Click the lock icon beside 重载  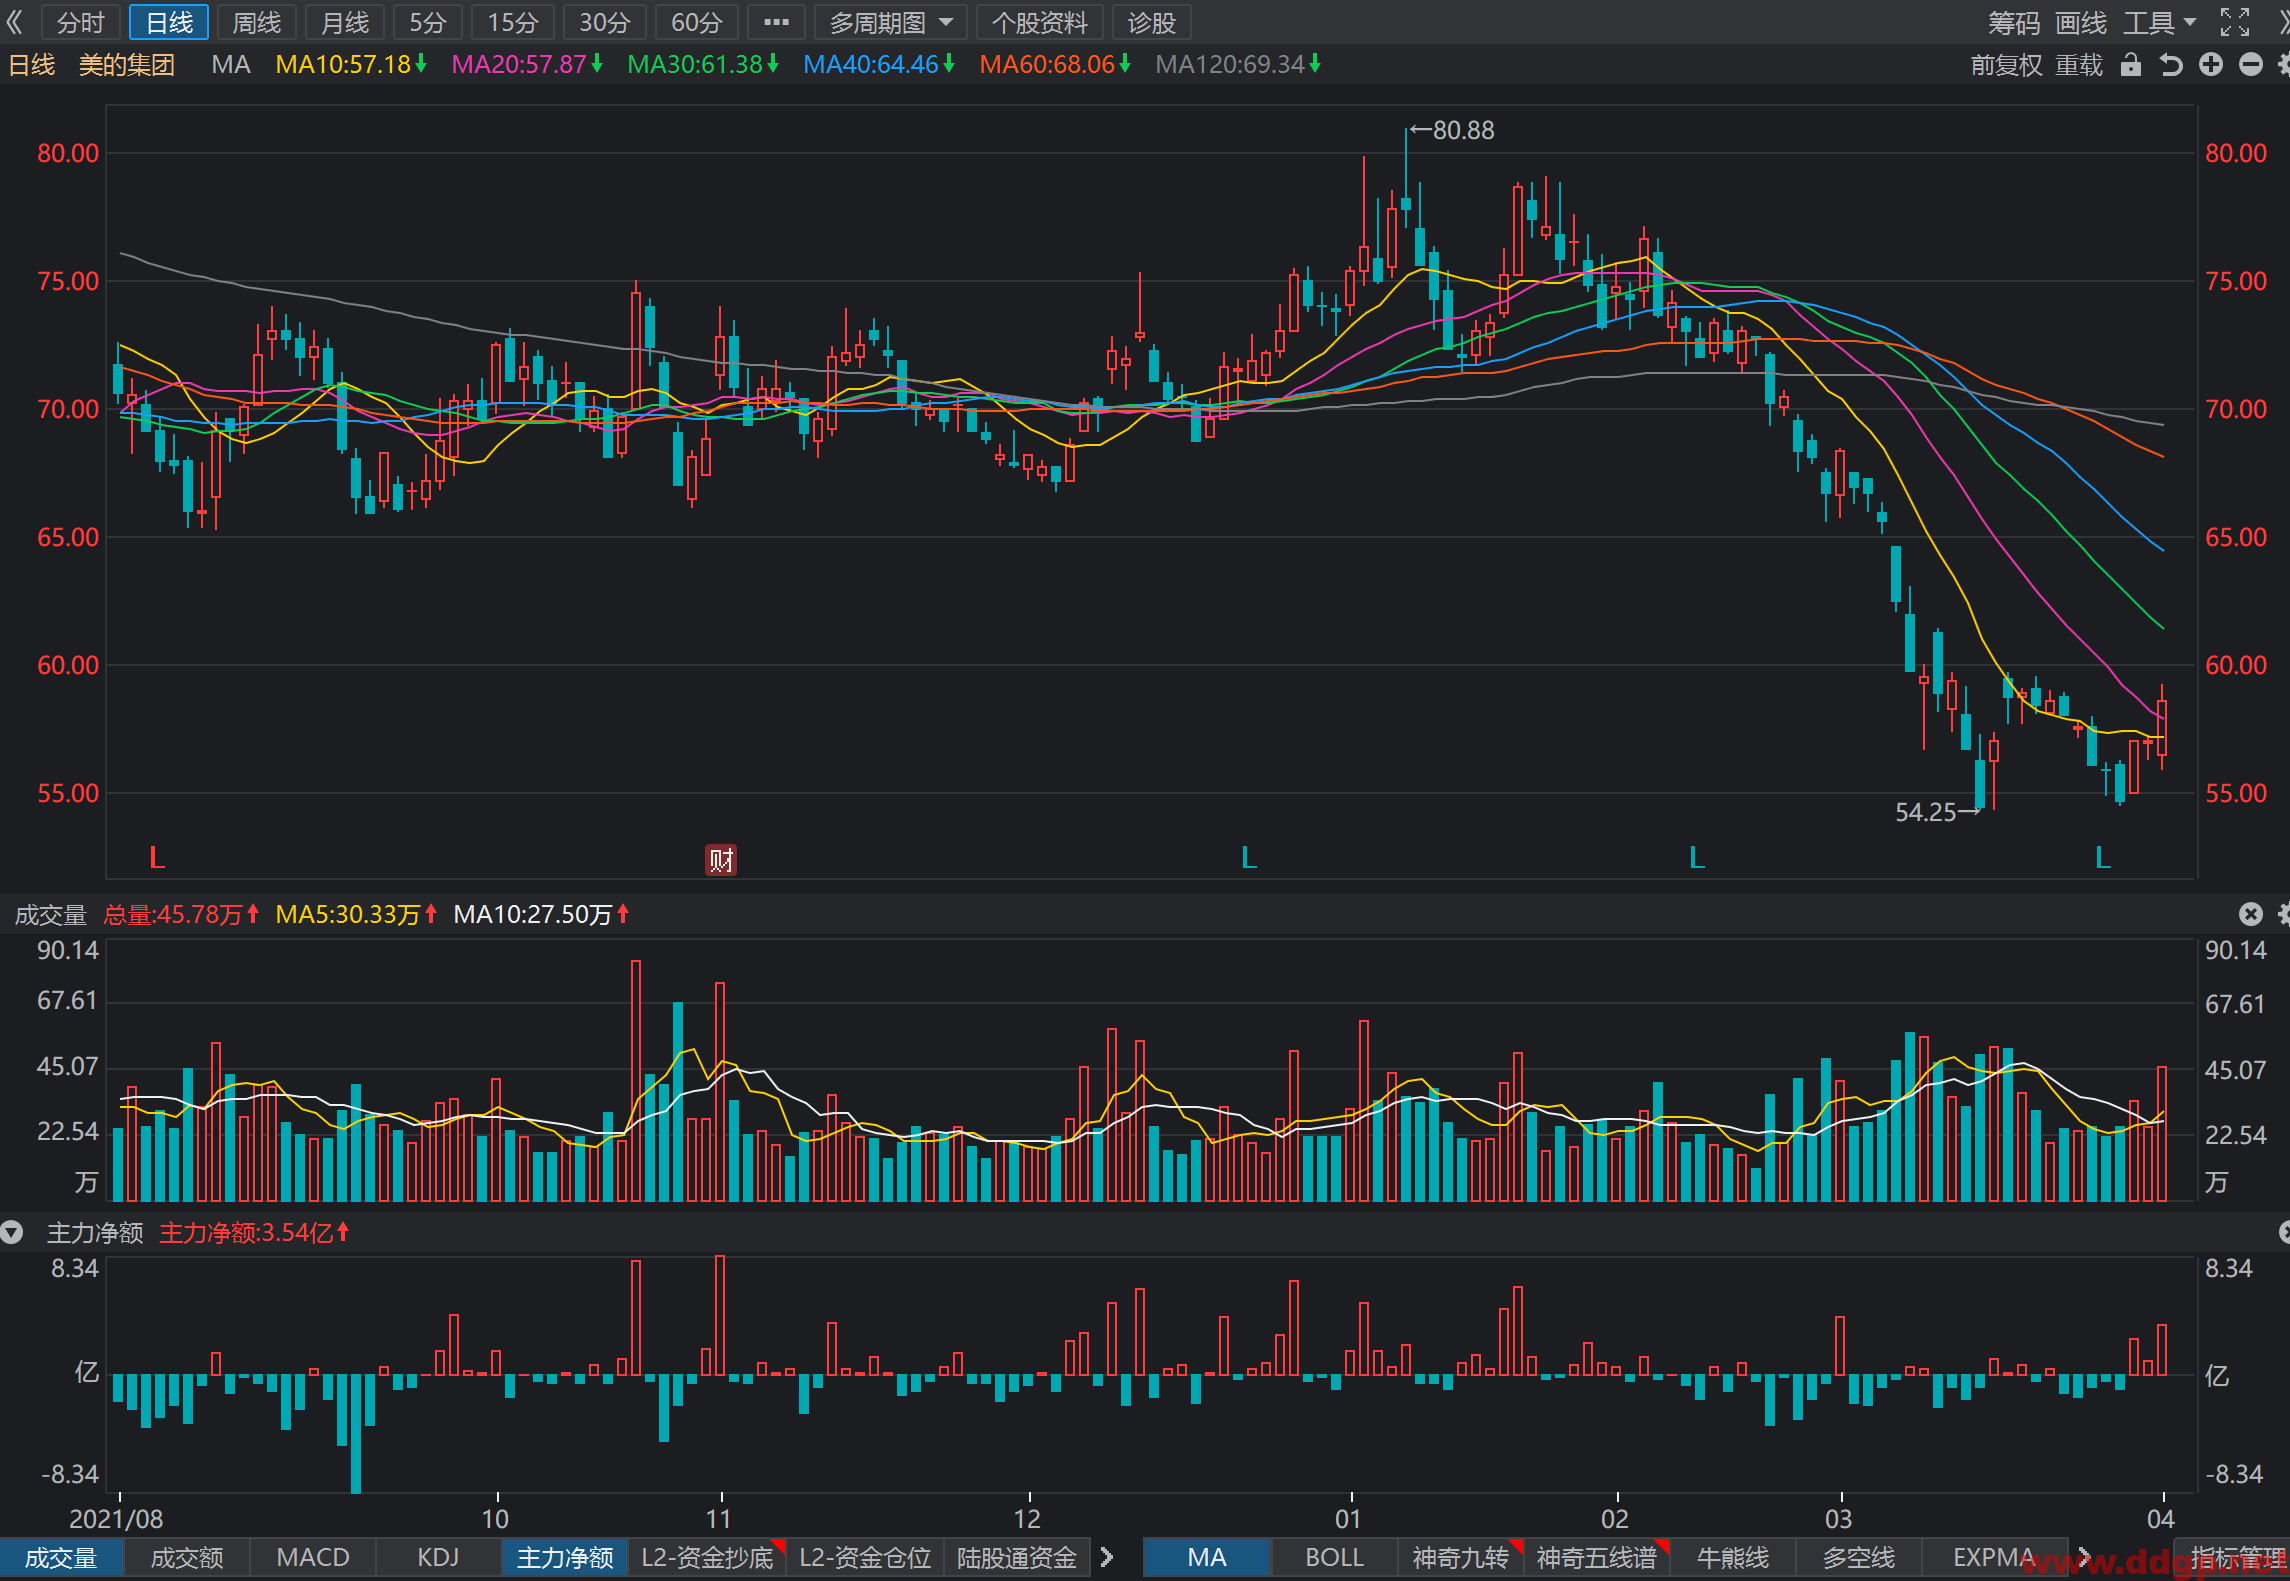click(2131, 65)
